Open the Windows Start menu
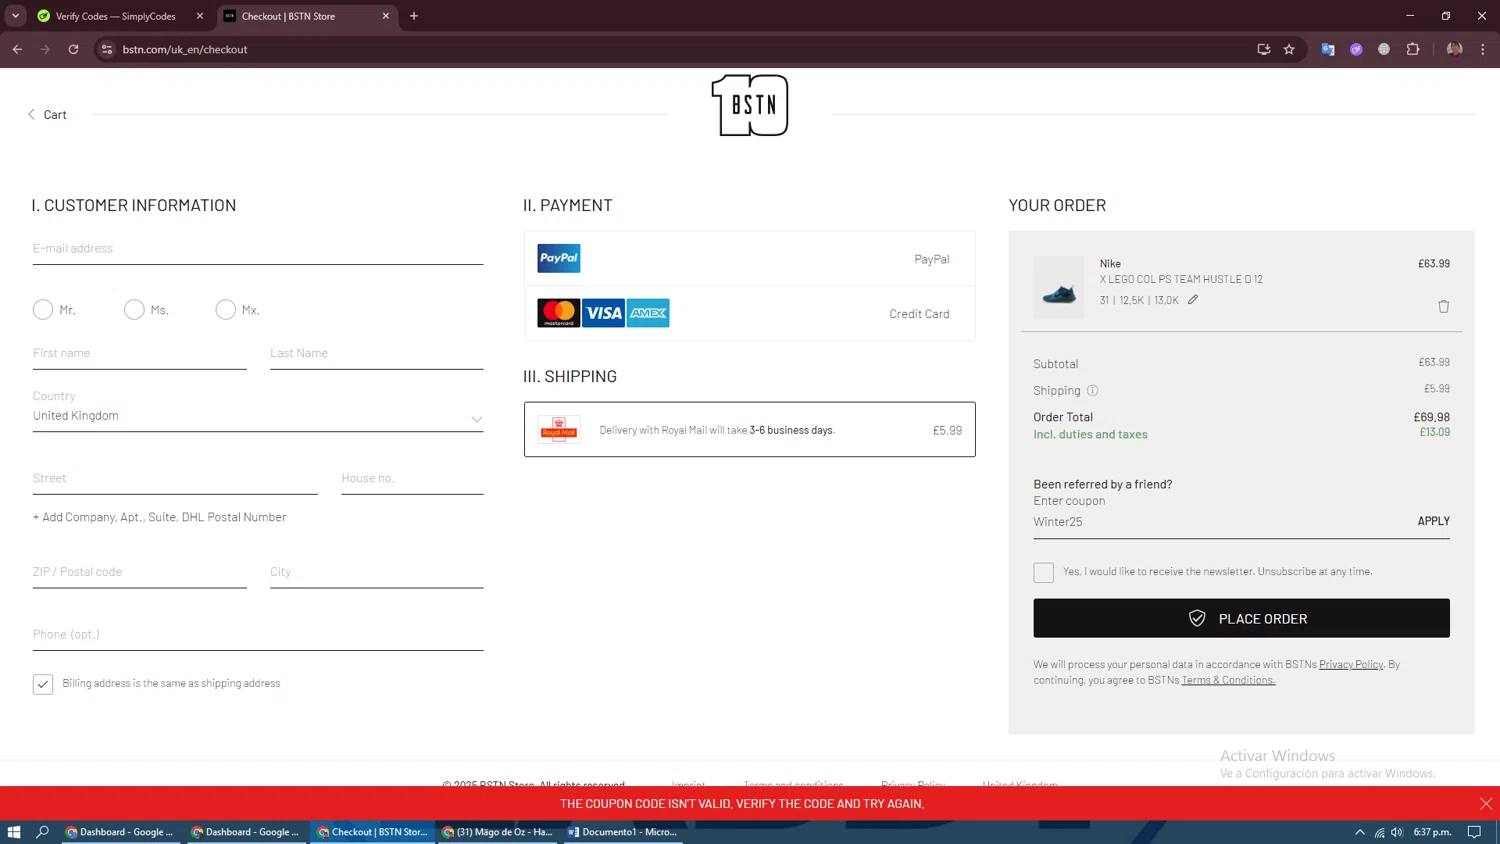The width and height of the screenshot is (1500, 844). tap(14, 832)
